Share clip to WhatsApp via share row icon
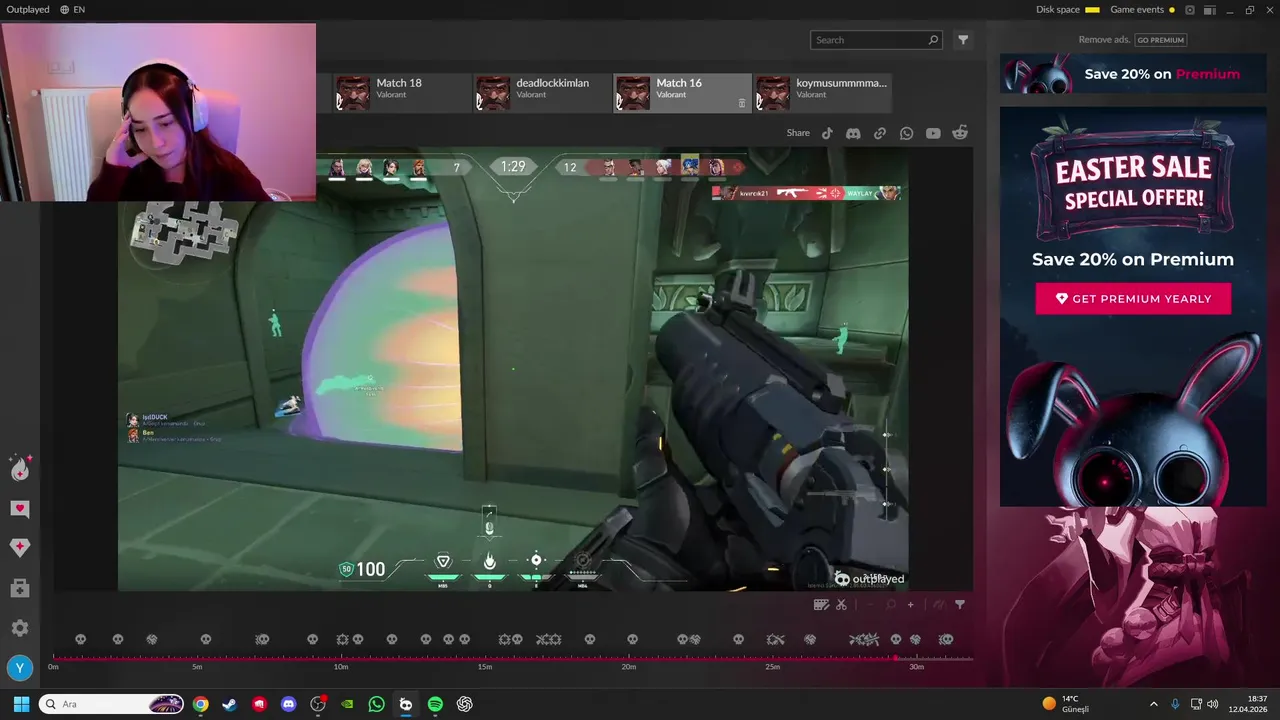1280x720 pixels. (906, 133)
